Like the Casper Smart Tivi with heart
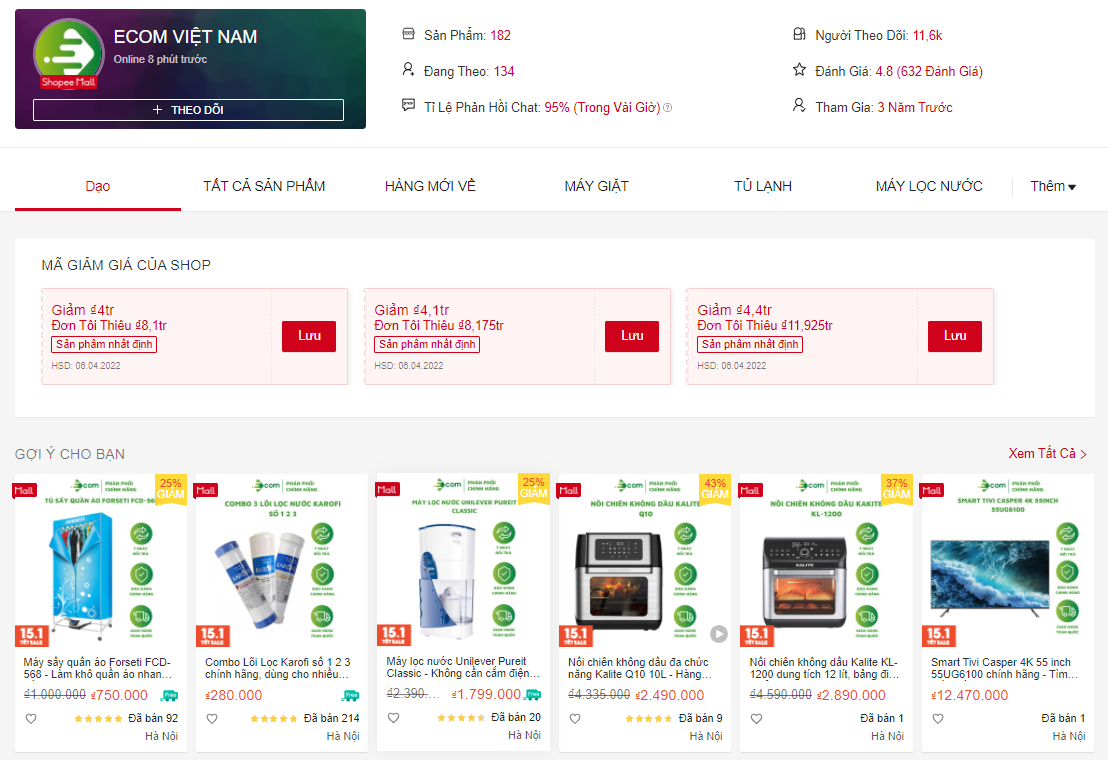1108x760 pixels. pos(938,719)
